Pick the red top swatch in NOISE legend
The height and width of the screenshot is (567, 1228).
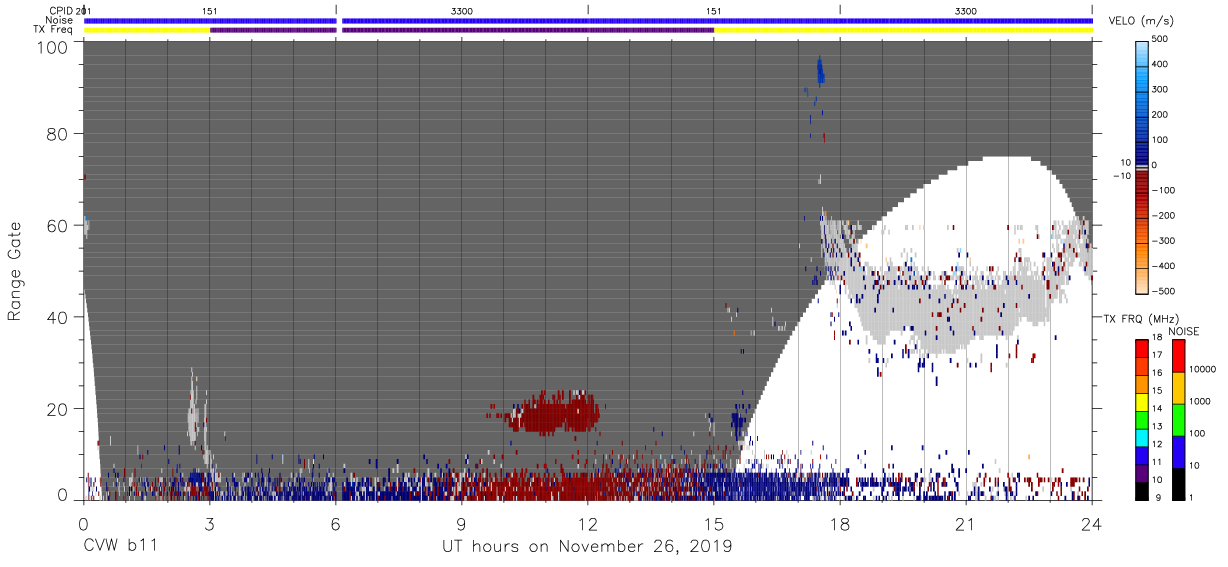coord(1177,356)
